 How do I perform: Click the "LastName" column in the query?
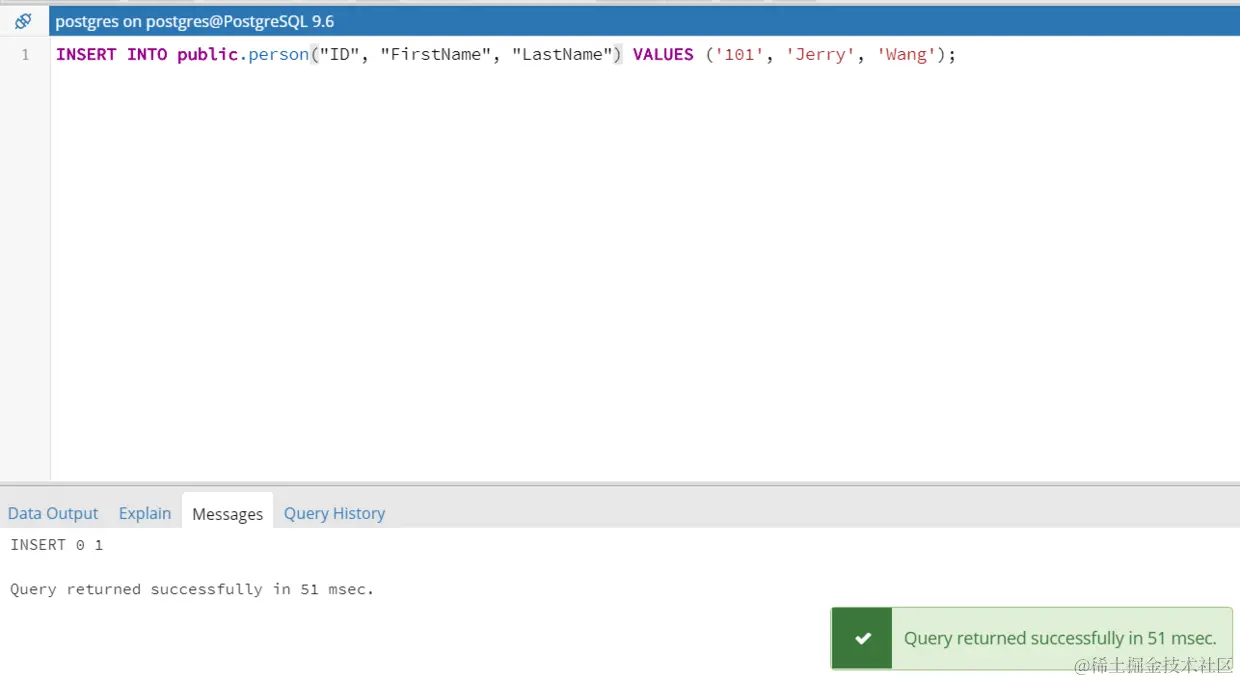562,55
